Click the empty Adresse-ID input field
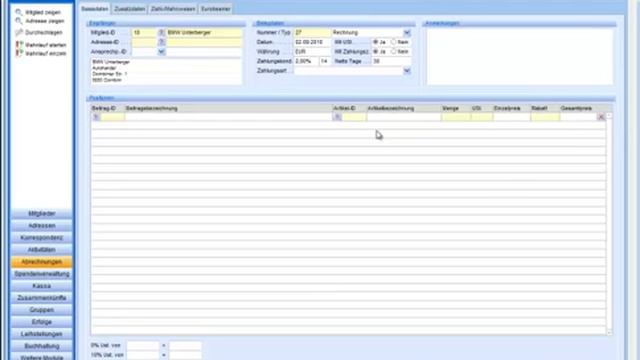Viewport: 640px width, 360px height. (x=144, y=42)
